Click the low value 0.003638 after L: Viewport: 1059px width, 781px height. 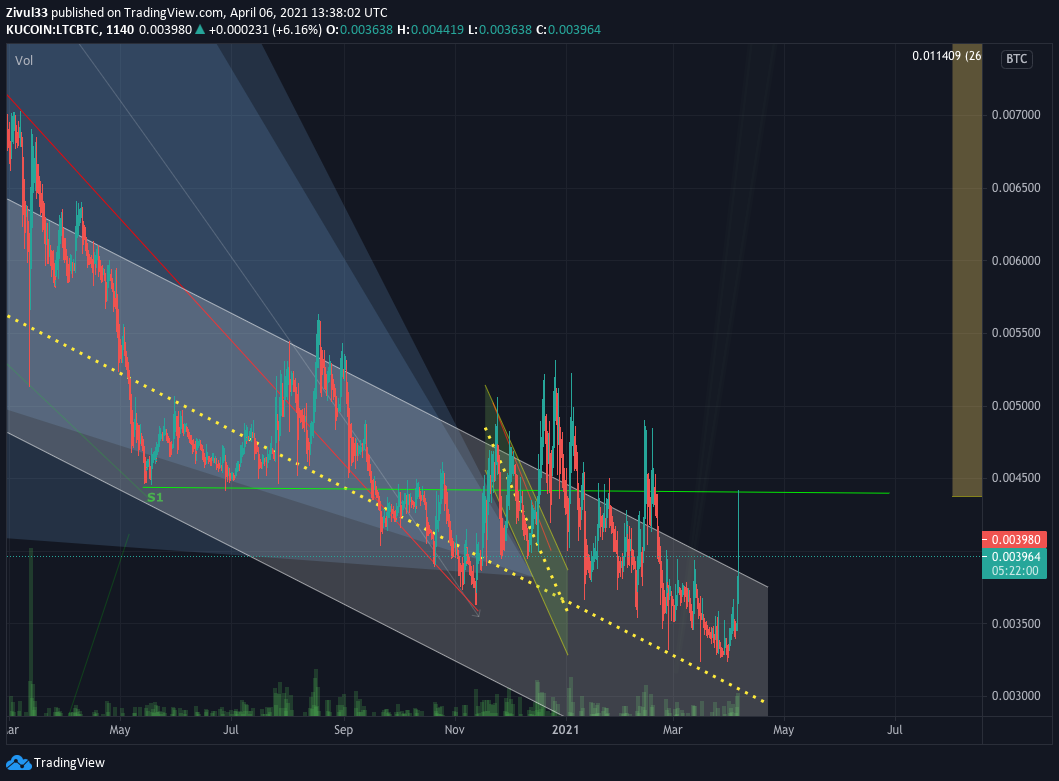pos(505,30)
